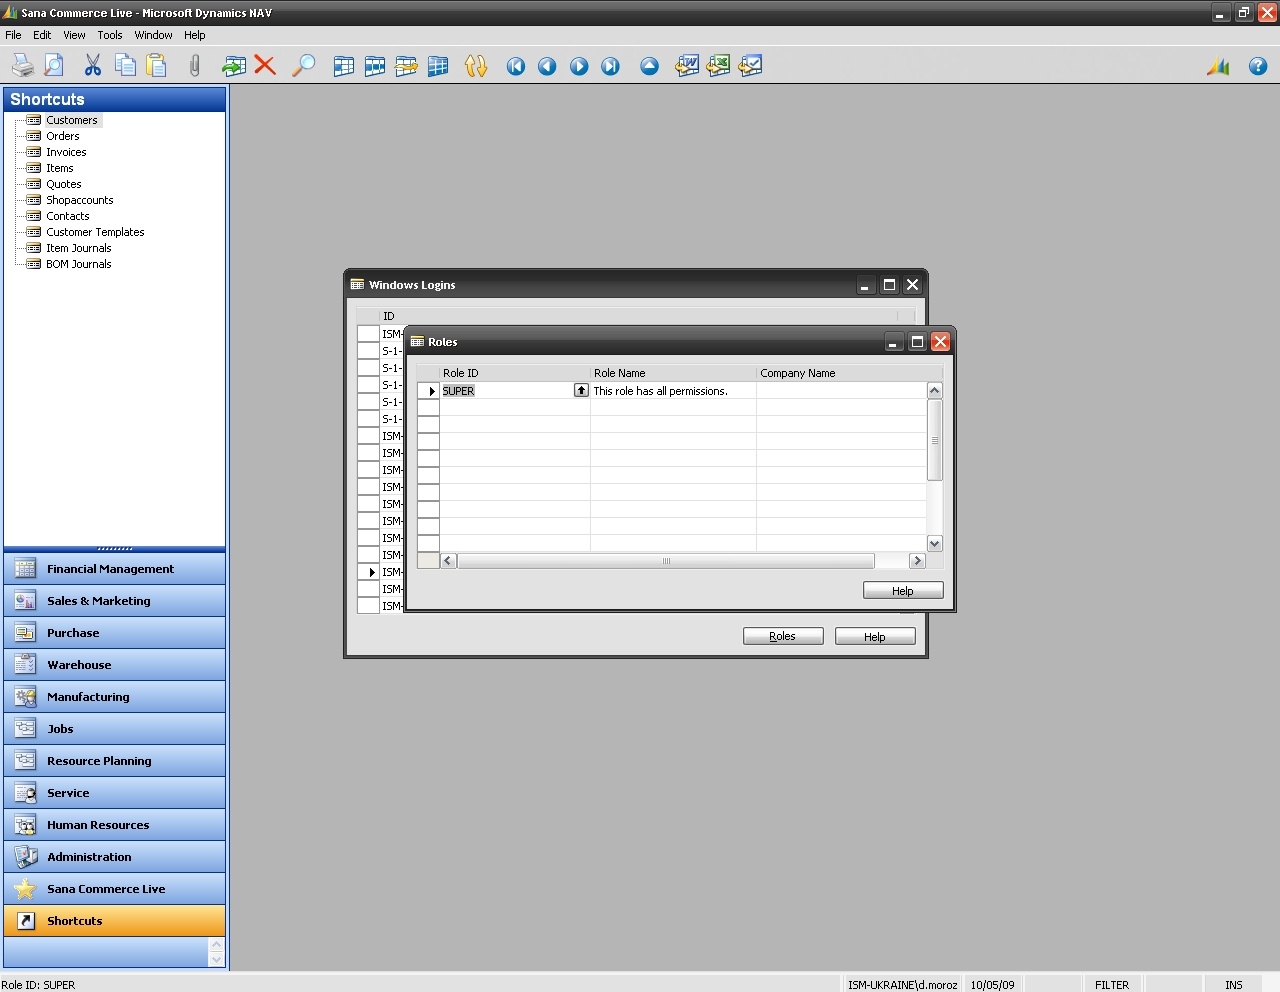Viewport: 1280px width, 992px height.
Task: Go to Next record using toolbar
Action: [x=579, y=66]
